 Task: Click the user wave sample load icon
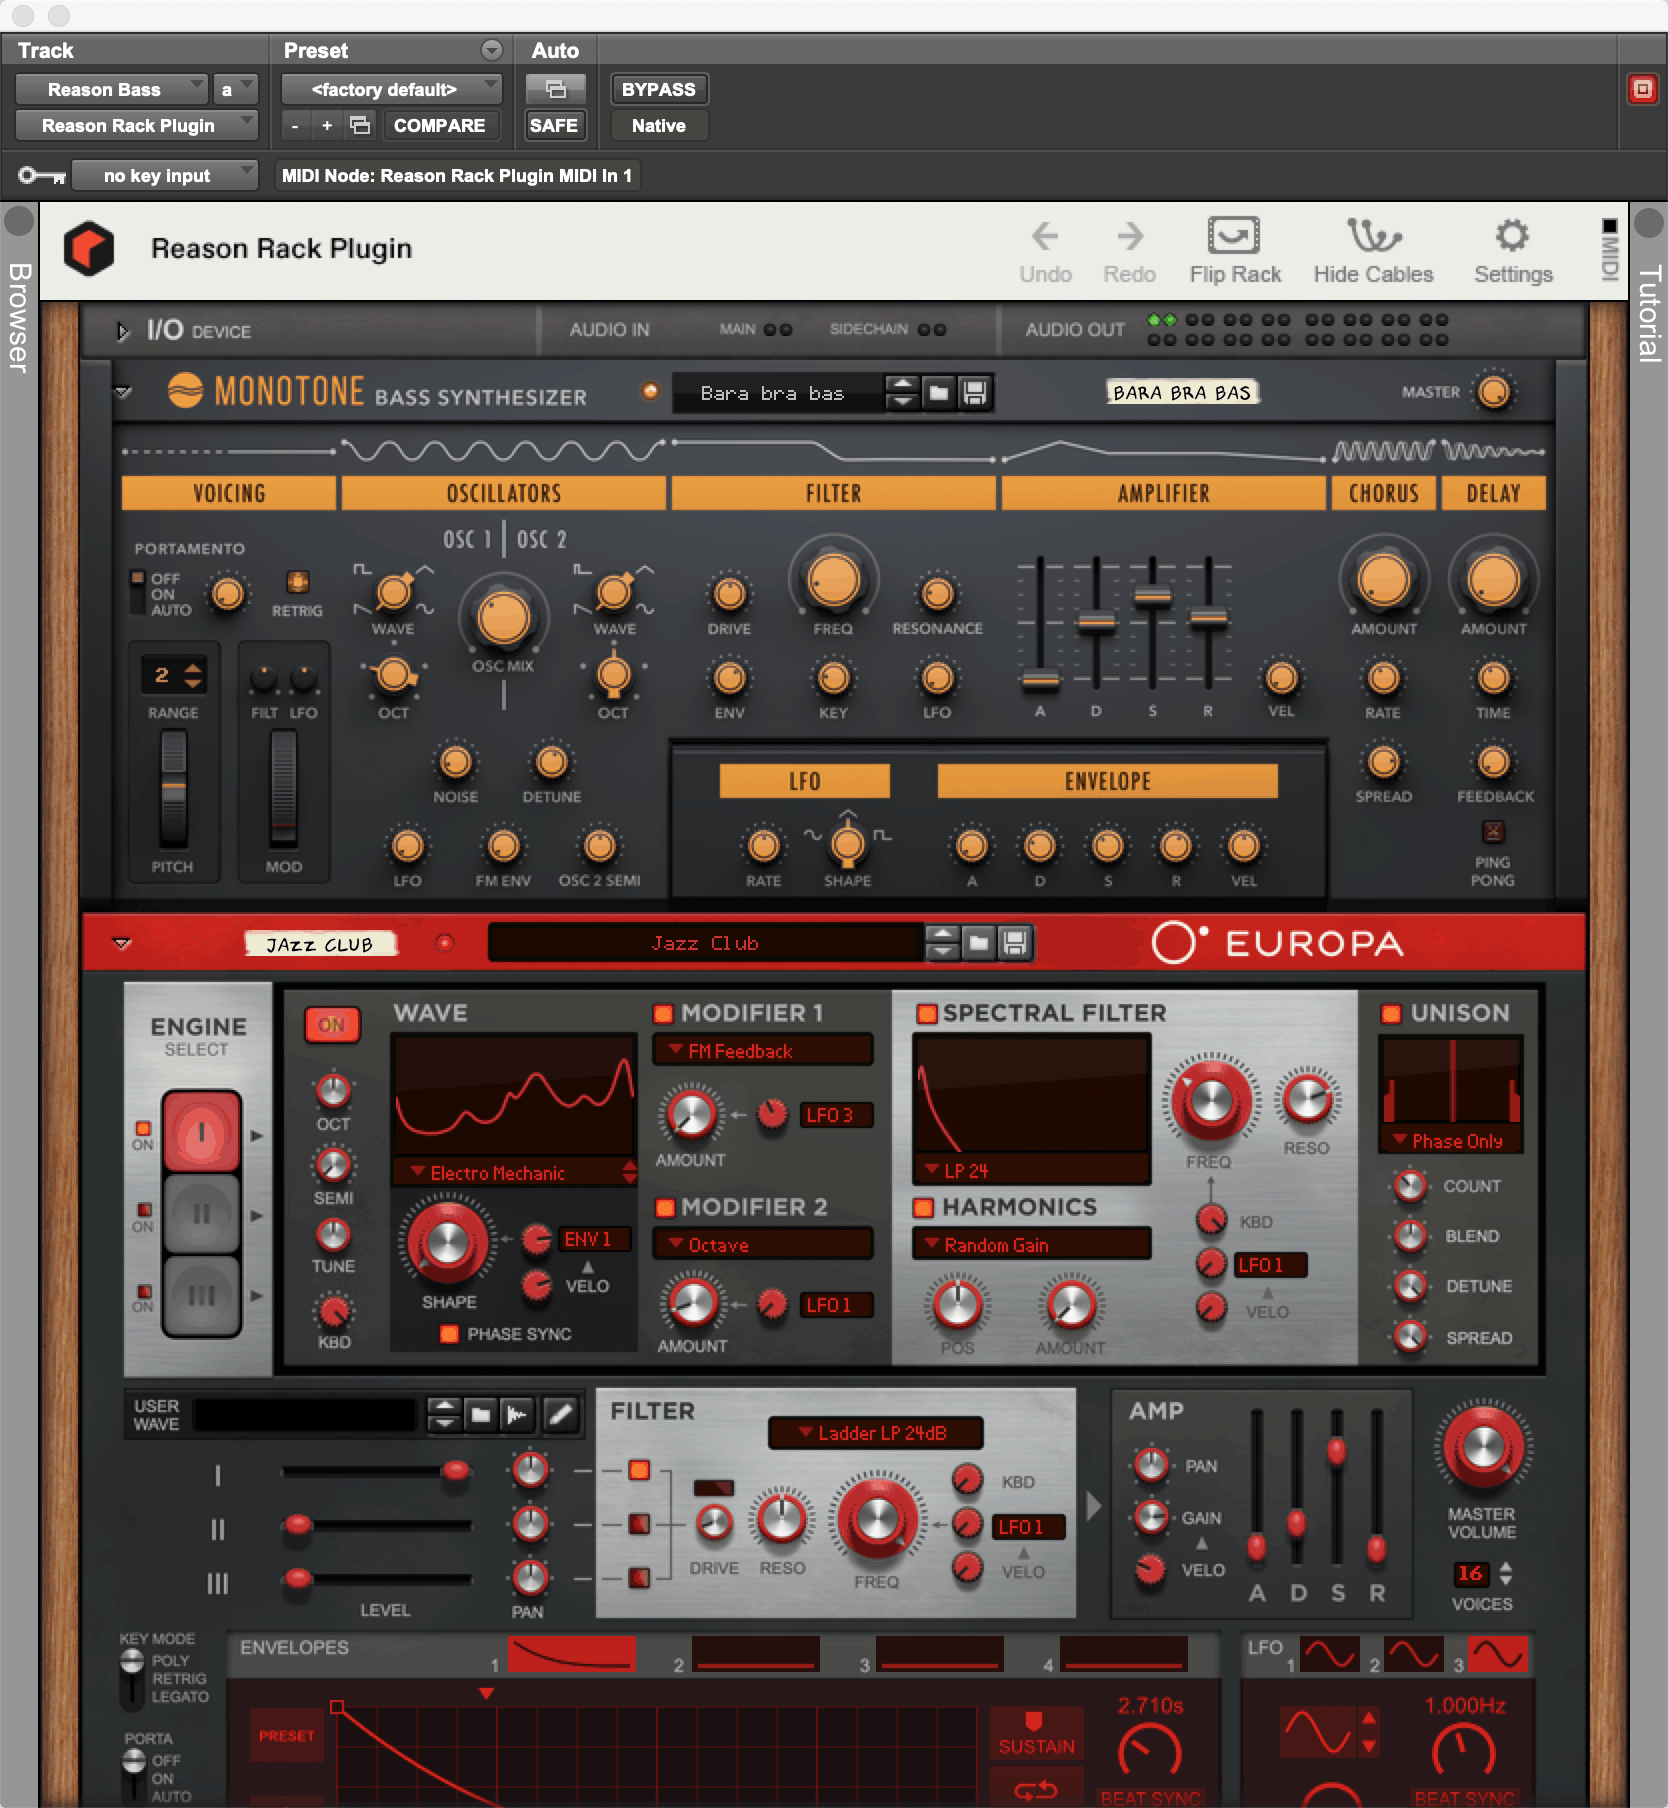tap(517, 1414)
